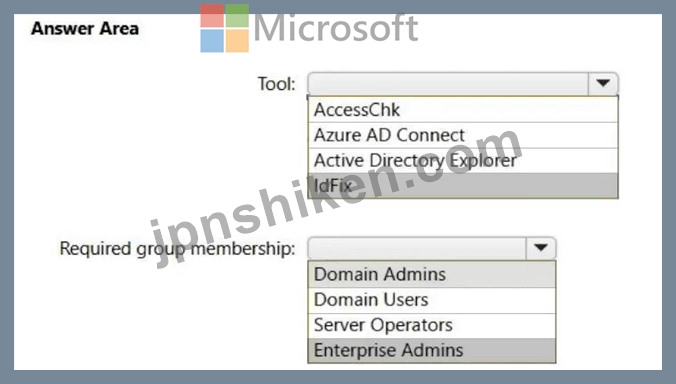Open the Tool dropdown arrow
Screen dimensions: 676x384
pos(603,84)
